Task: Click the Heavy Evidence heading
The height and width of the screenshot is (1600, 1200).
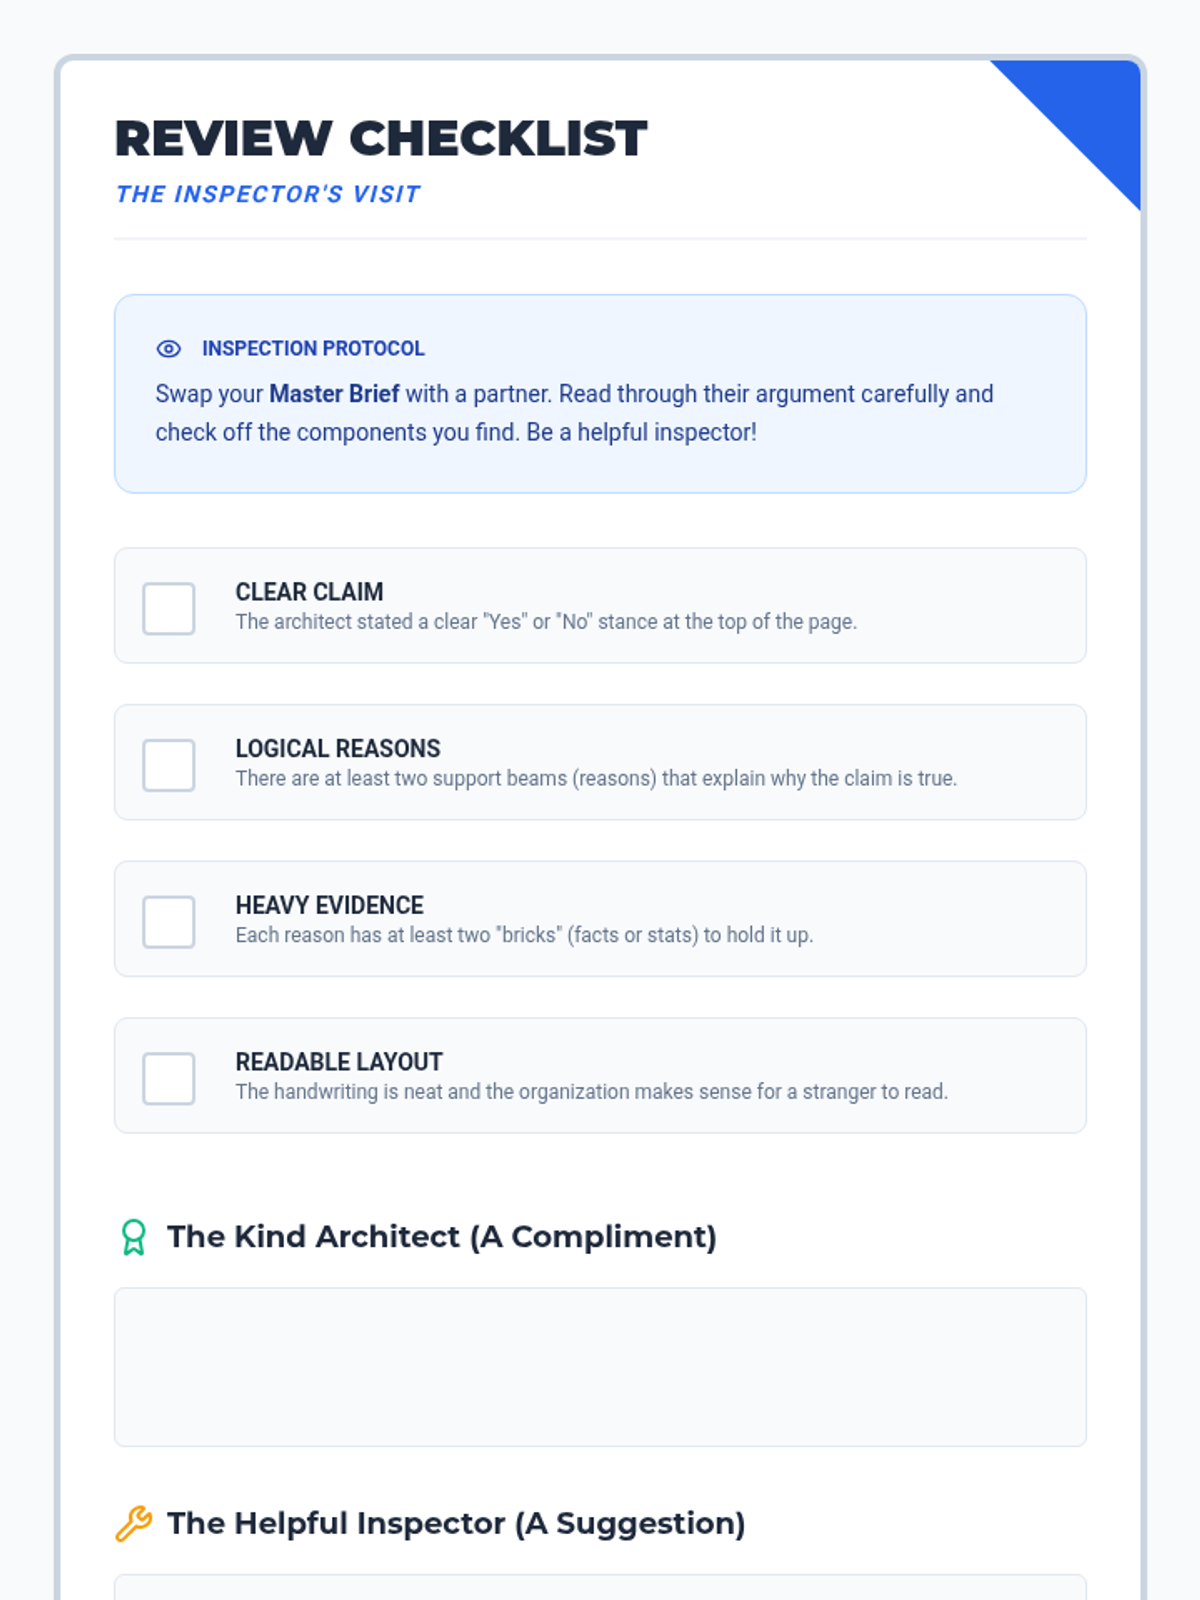Action: pos(329,905)
